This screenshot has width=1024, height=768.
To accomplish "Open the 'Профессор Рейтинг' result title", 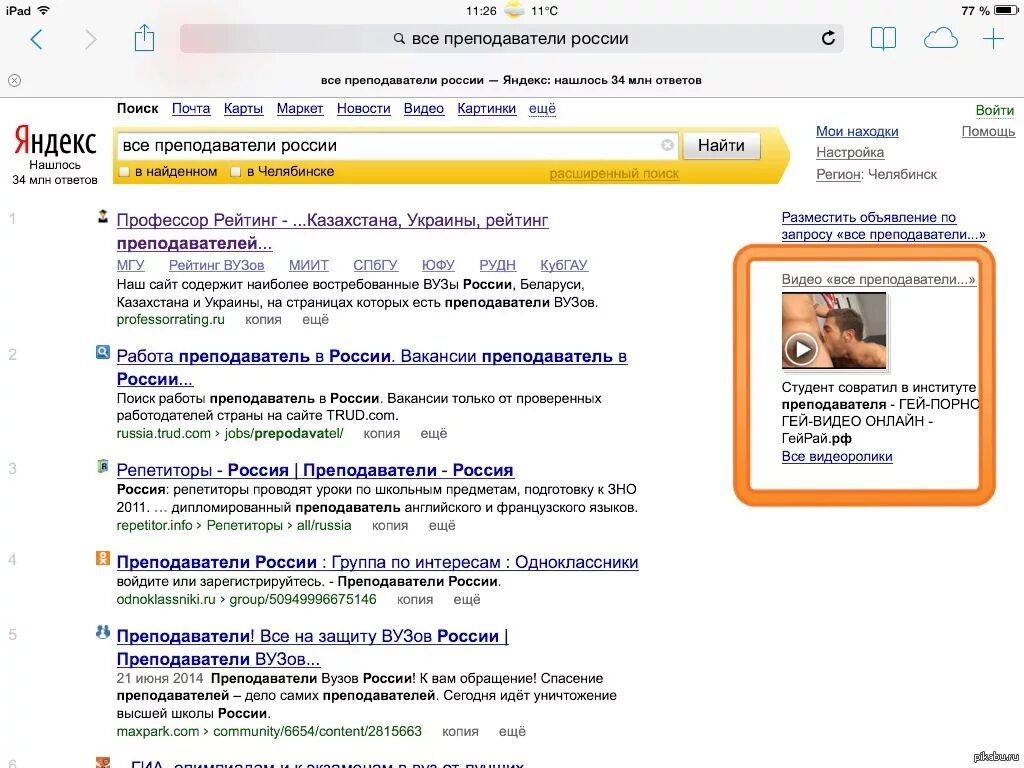I will [x=332, y=232].
